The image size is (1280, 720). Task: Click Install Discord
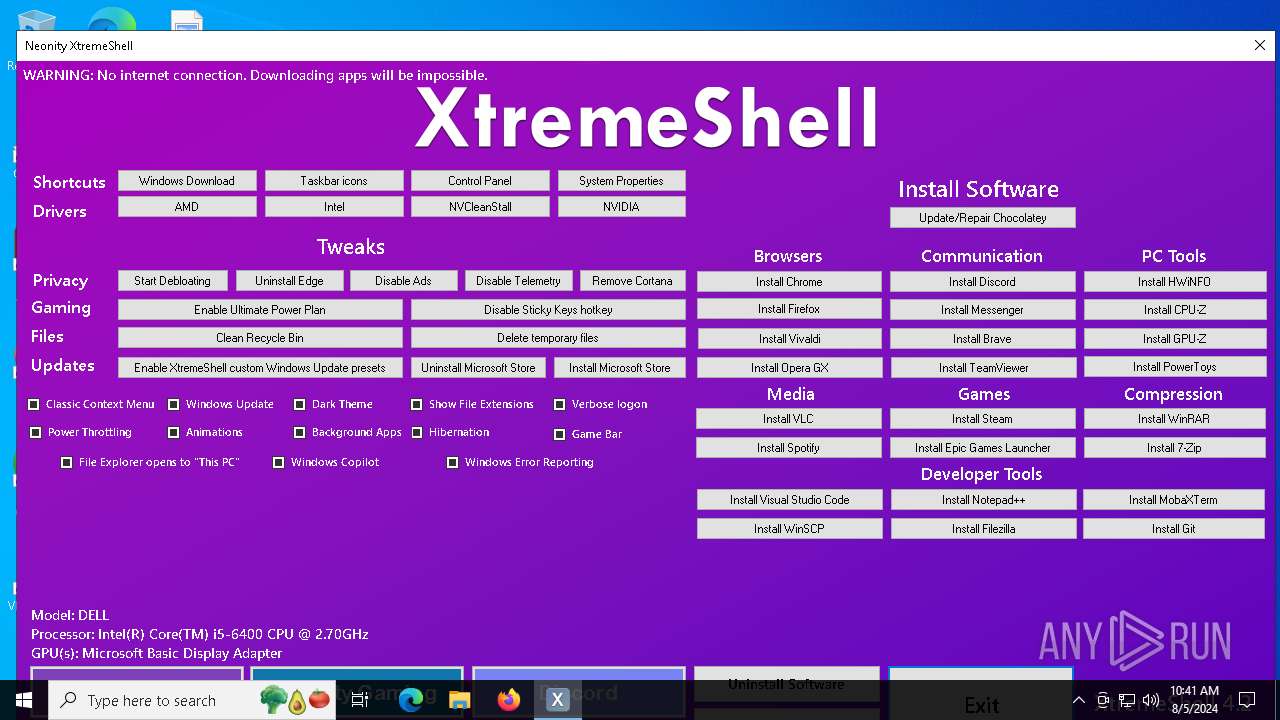click(x=982, y=282)
